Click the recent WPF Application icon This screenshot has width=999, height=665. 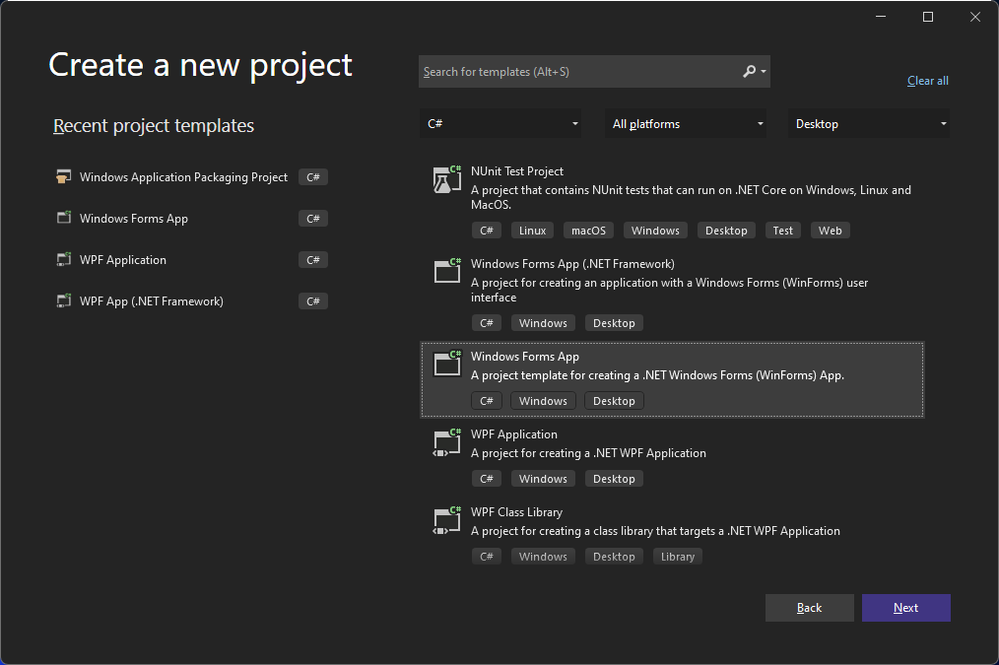point(64,259)
